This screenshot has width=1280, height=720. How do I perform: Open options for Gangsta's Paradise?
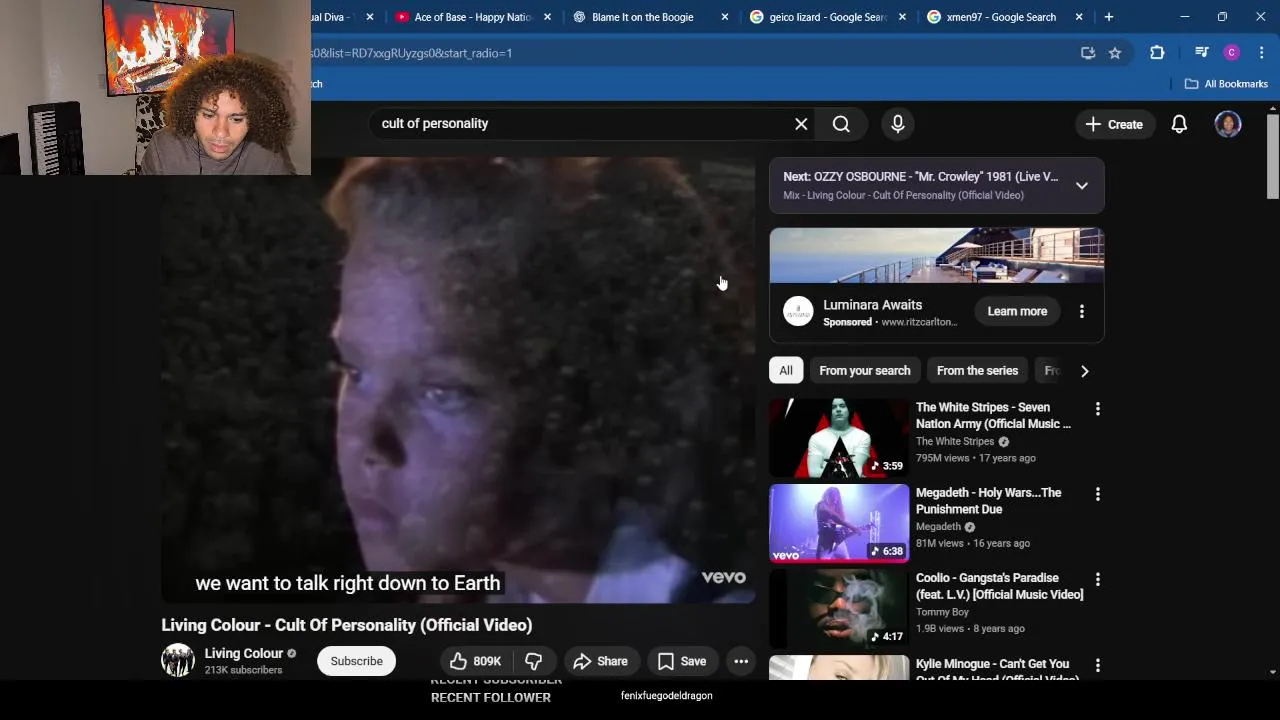click(x=1097, y=579)
